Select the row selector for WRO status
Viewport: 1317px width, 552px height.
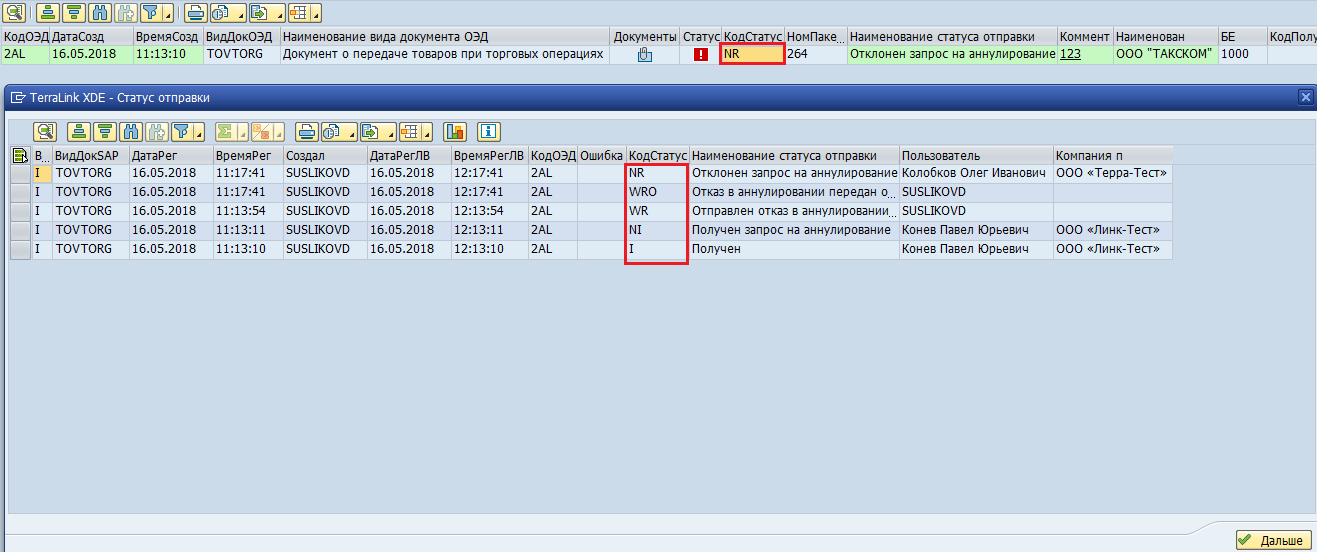(x=20, y=192)
